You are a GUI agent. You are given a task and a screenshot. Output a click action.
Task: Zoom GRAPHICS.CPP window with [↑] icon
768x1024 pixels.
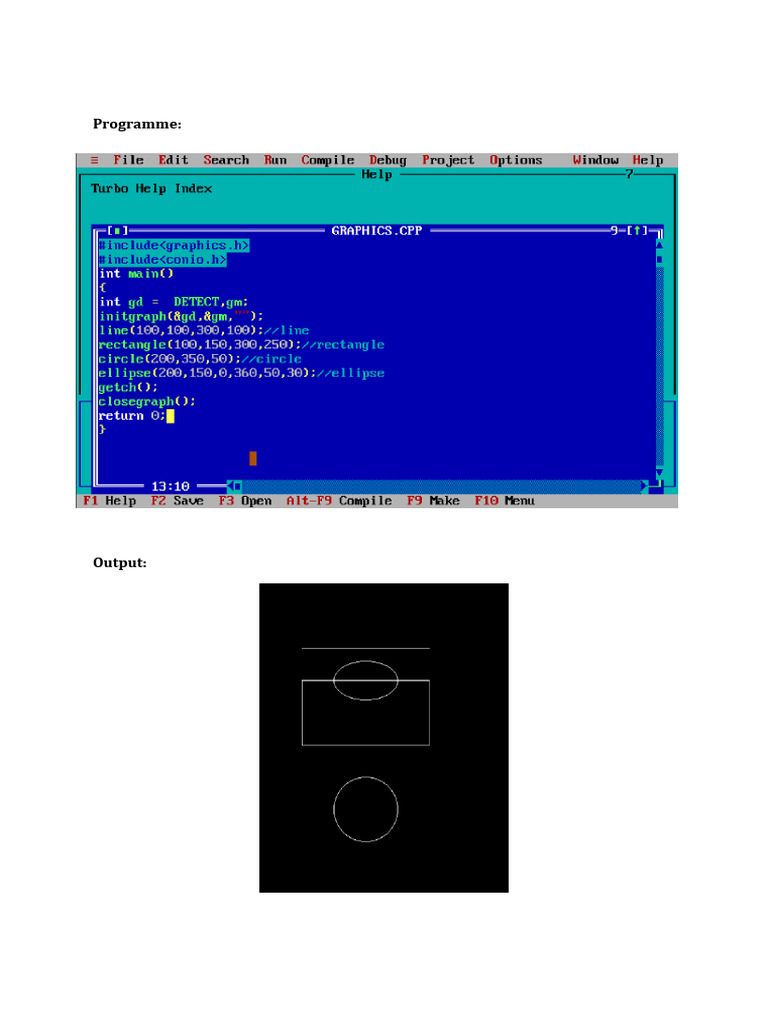[x=637, y=231]
